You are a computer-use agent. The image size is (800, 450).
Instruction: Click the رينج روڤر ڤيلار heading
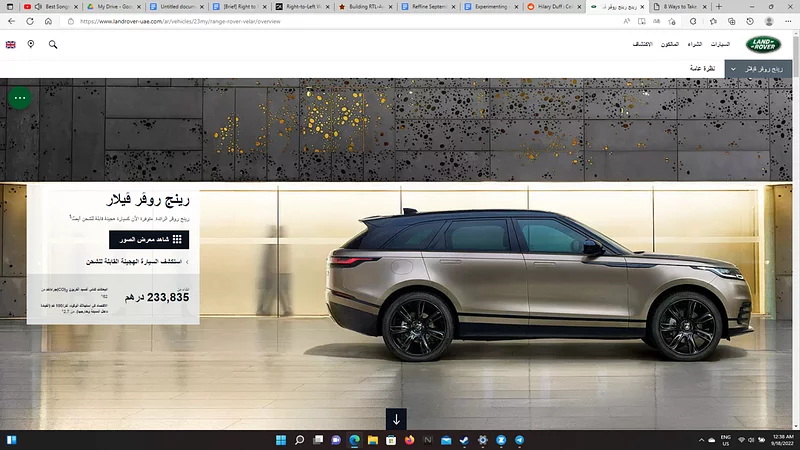[x=147, y=199]
